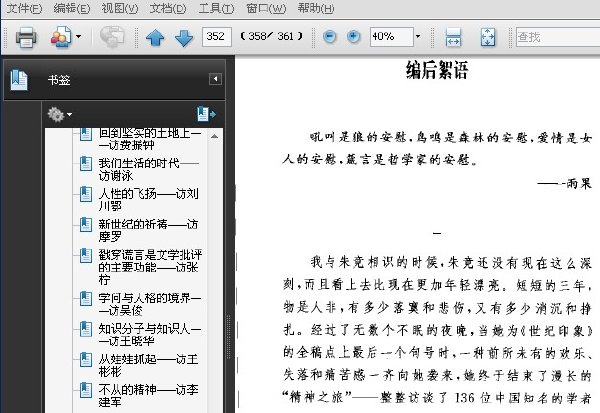Image resolution: width=600 pixels, height=413 pixels.
Task: Click the bookmarks panel icon
Action: coord(19,80)
